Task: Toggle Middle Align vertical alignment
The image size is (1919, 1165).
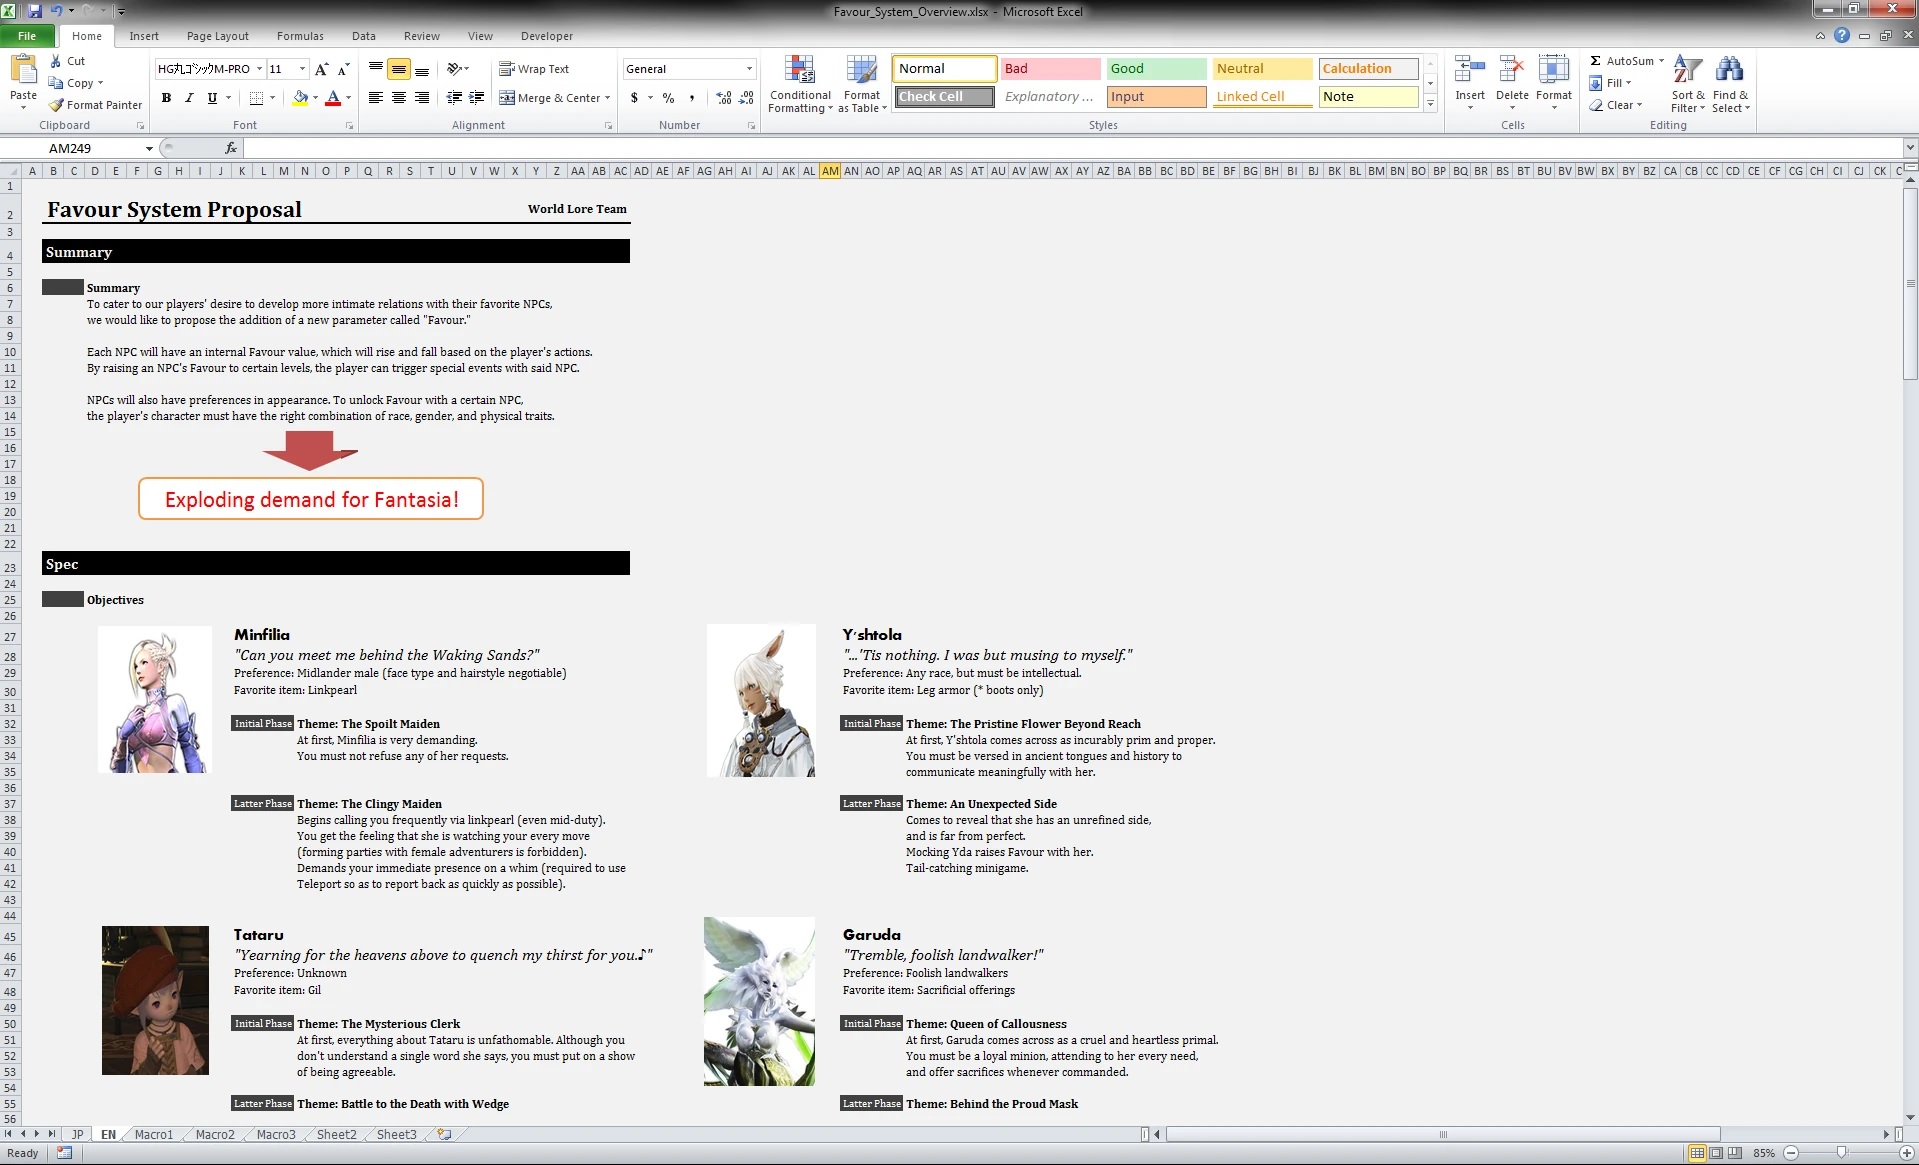Action: pos(399,69)
